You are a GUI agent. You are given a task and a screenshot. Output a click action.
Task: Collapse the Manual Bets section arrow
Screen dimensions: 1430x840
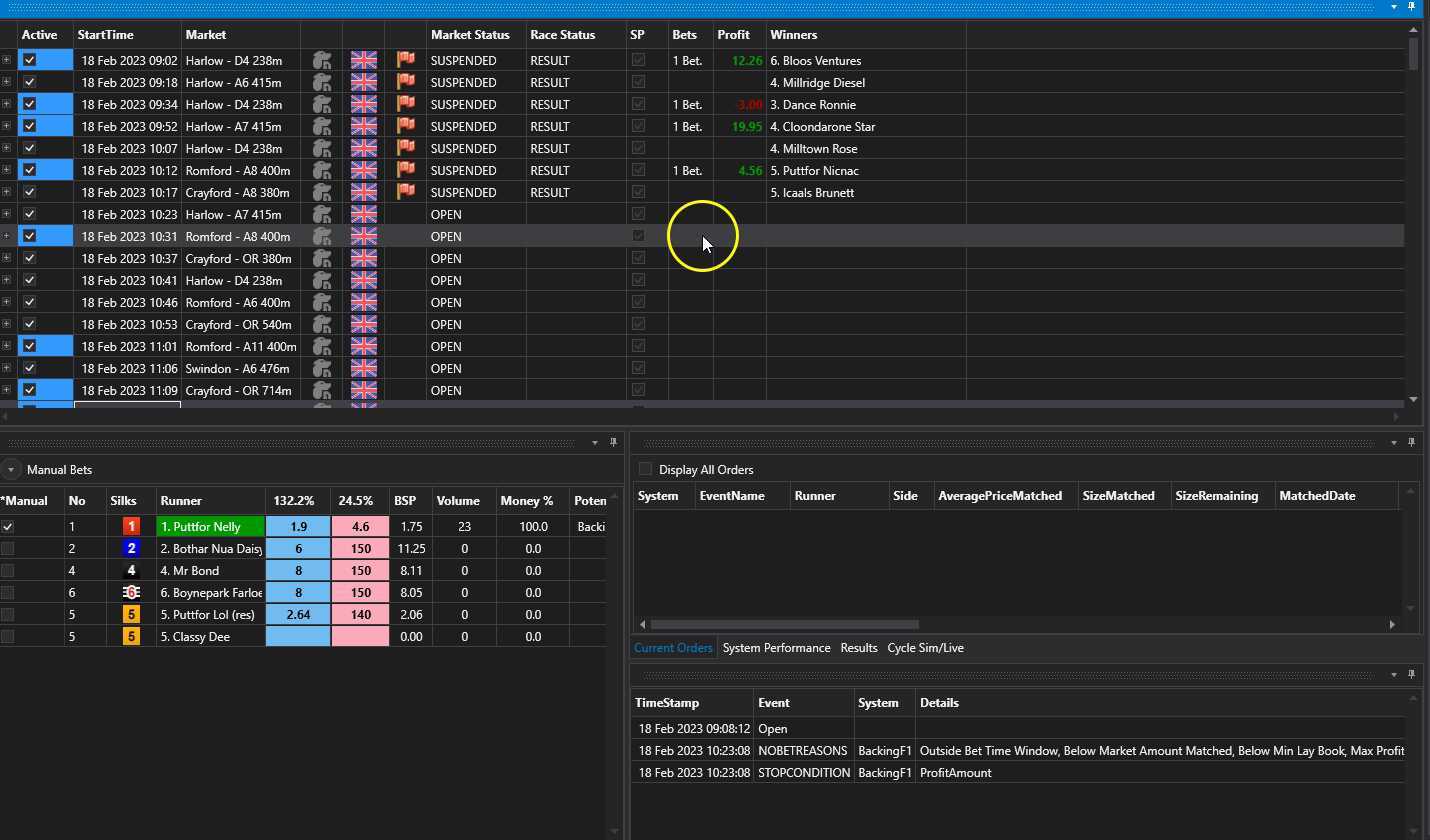tap(11, 470)
